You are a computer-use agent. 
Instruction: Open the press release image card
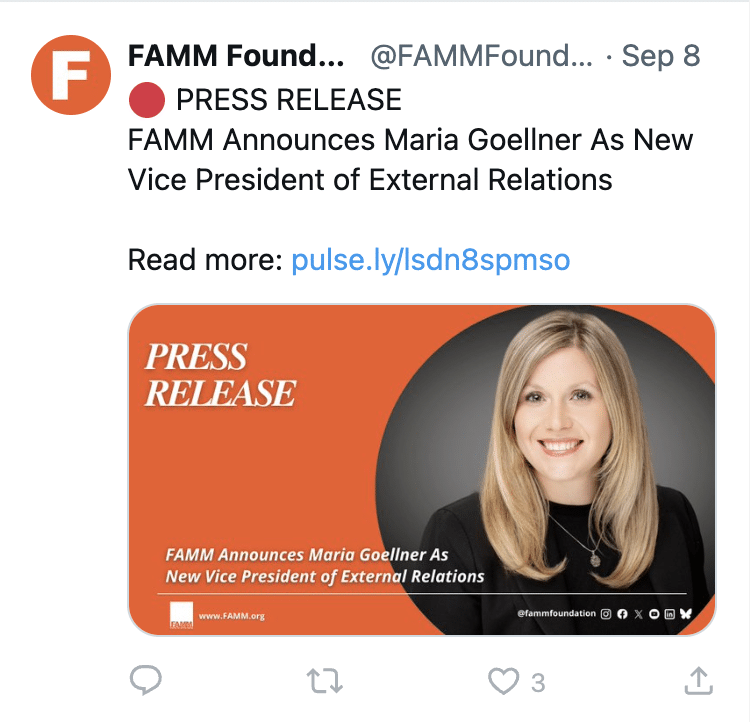(x=422, y=470)
